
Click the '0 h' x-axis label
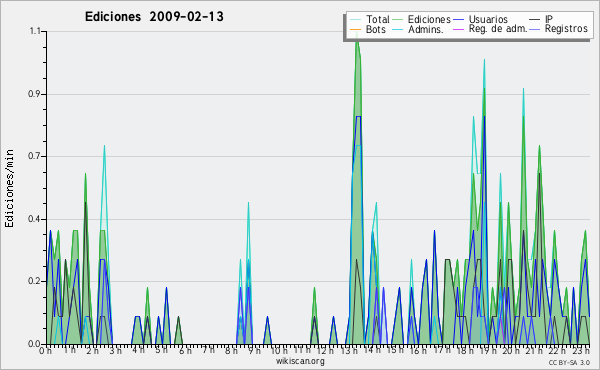point(45,350)
